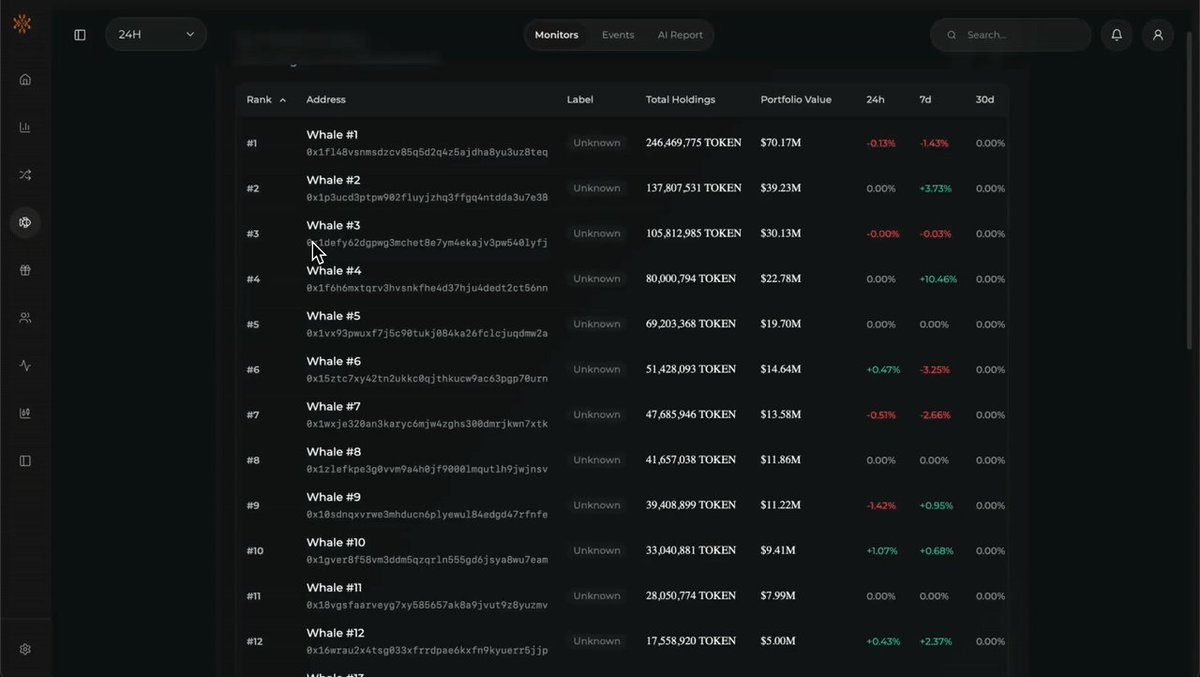Click Whale #10 address 0x1gver8f58vm3...
Image resolution: width=1200 pixels, height=677 pixels.
coord(427,560)
